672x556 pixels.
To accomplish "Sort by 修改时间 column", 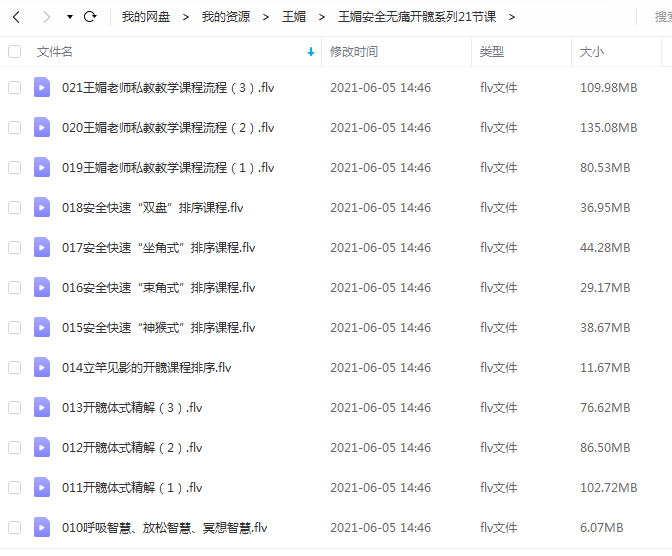I will pyautogui.click(x=354, y=51).
